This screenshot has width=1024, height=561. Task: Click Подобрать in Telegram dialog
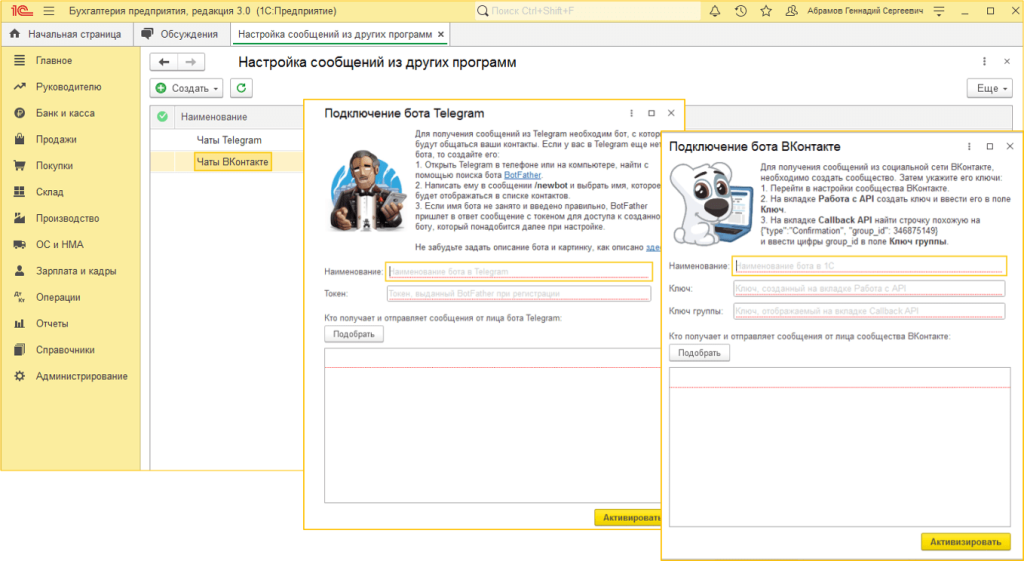(354, 334)
